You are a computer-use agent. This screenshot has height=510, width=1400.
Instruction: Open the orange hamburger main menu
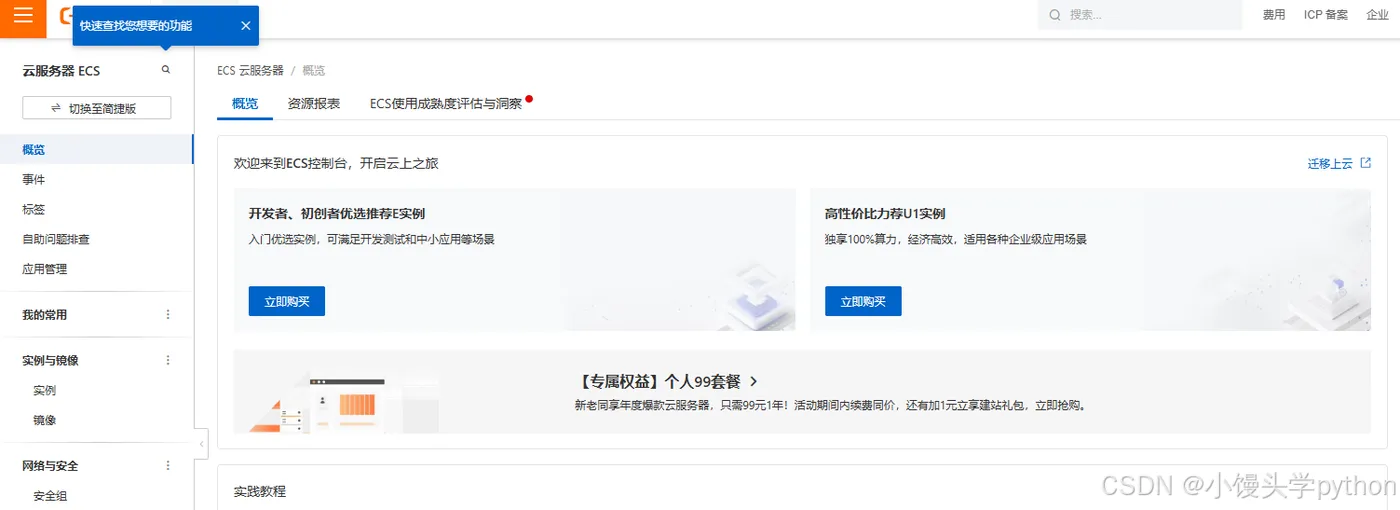click(x=23, y=15)
